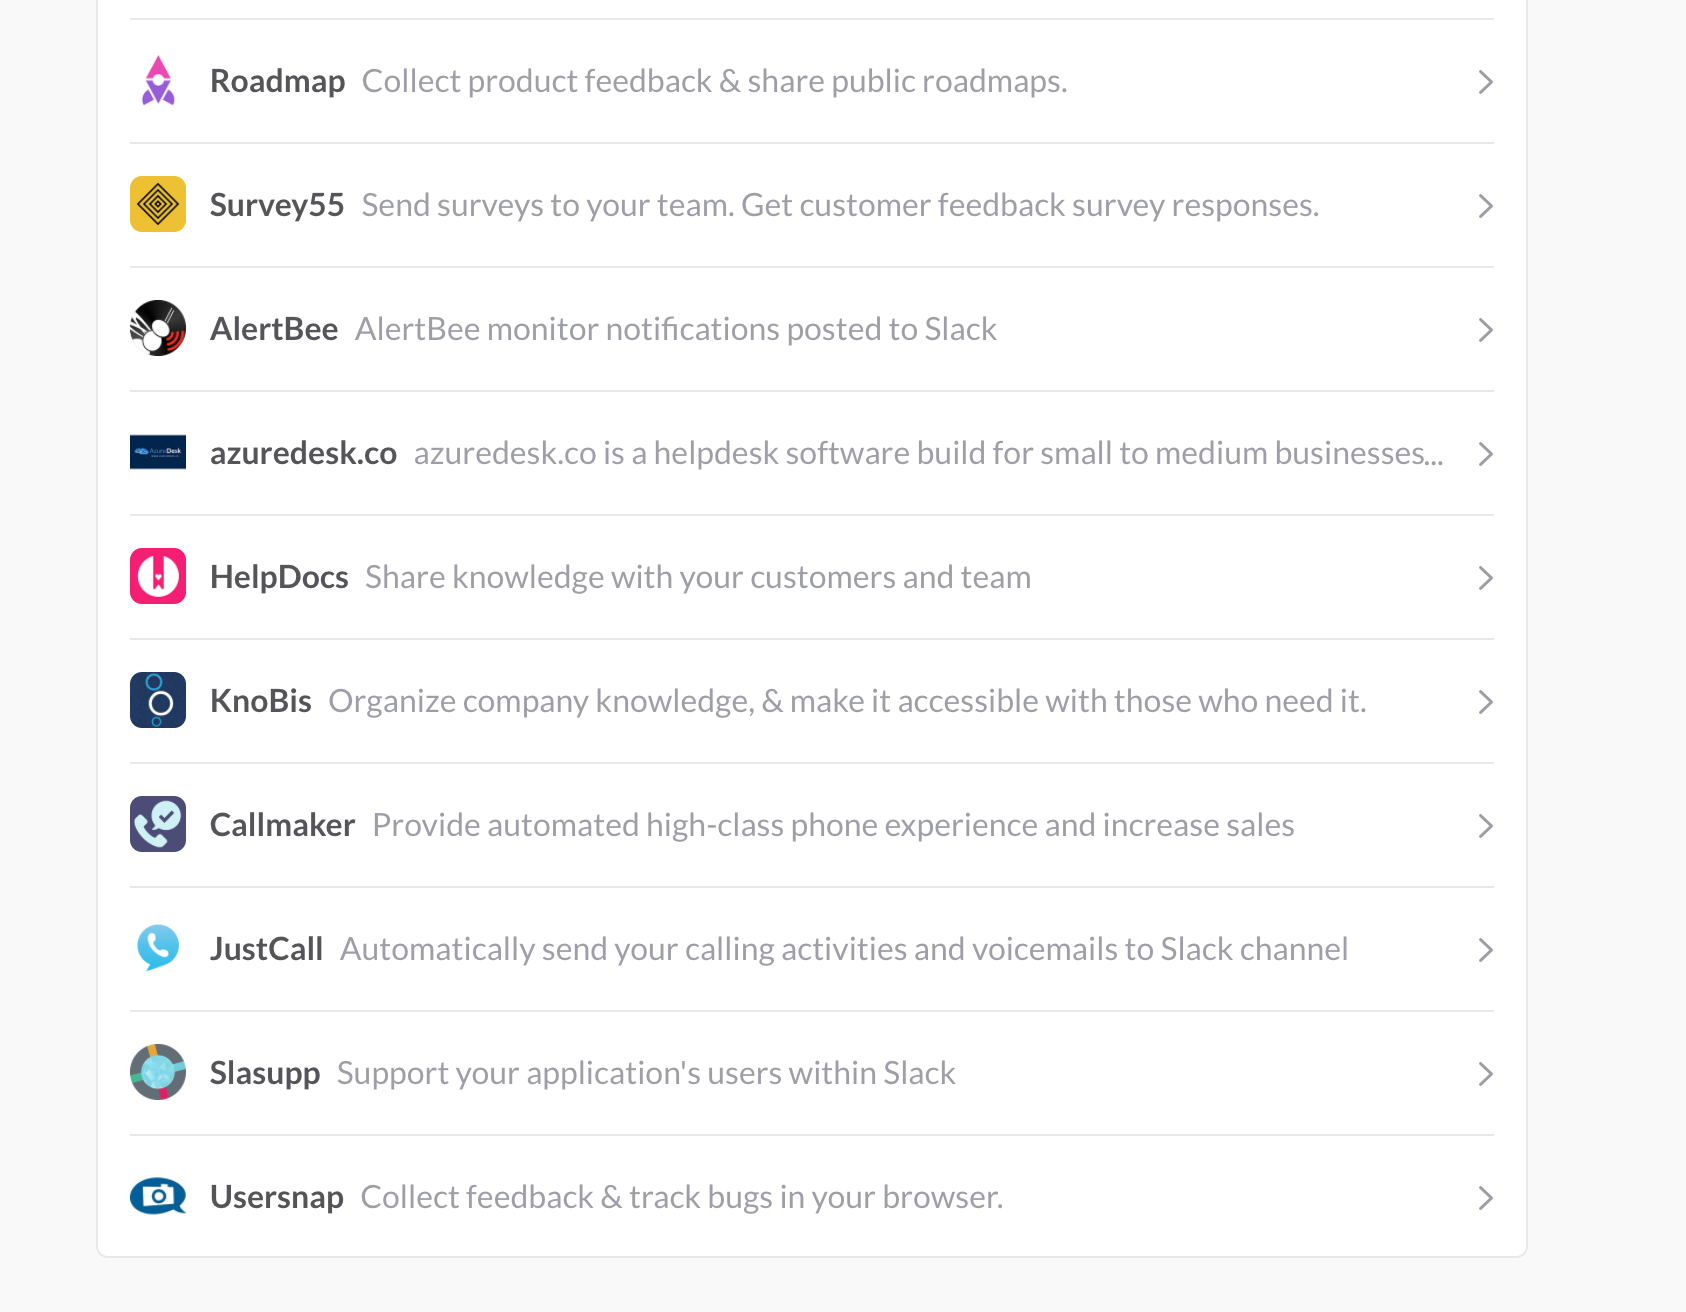Click the Callmaker phone icon
Viewport: 1686px width, 1312px height.
157,824
